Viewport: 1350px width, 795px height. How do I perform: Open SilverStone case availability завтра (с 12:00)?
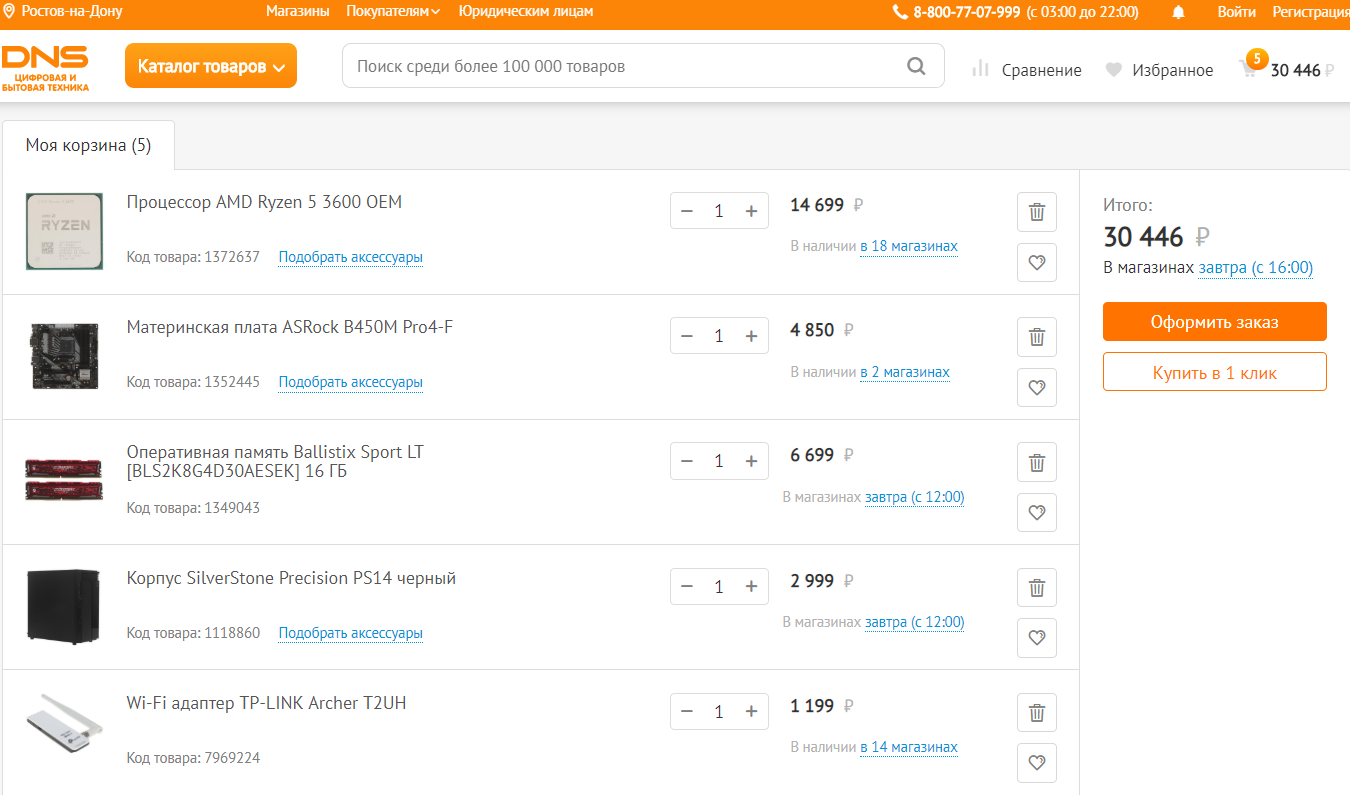pos(915,622)
